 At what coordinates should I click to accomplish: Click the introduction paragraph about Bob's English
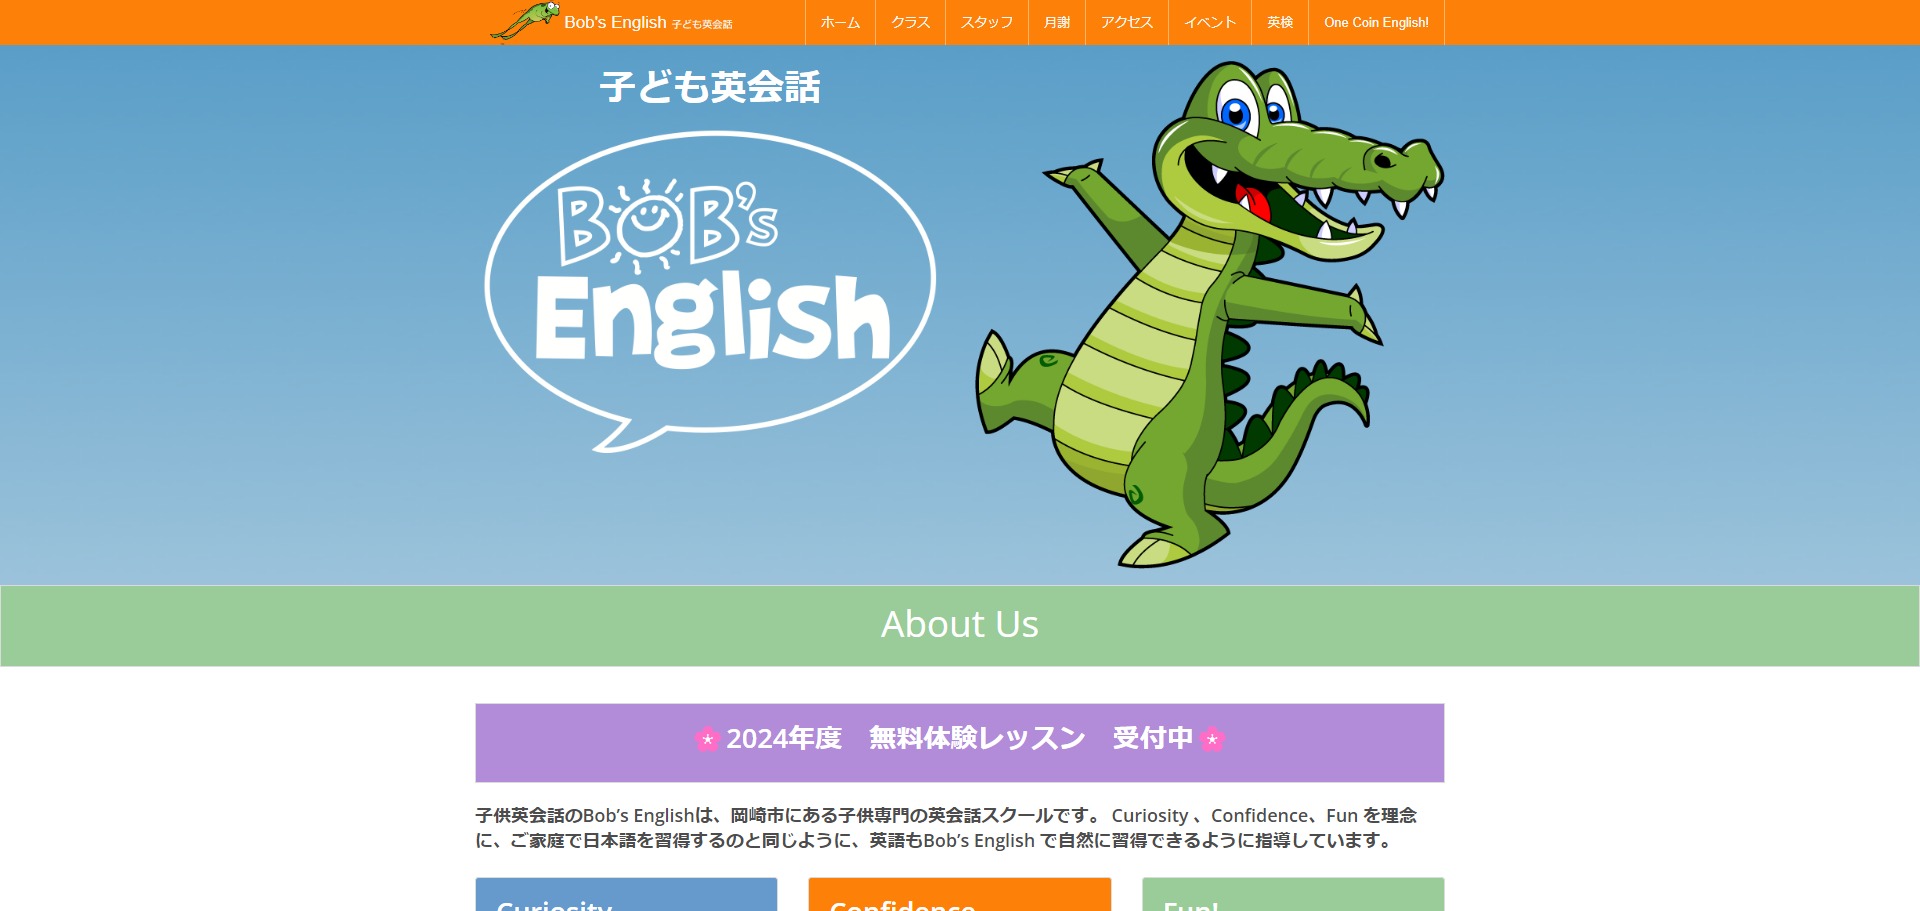click(950, 828)
